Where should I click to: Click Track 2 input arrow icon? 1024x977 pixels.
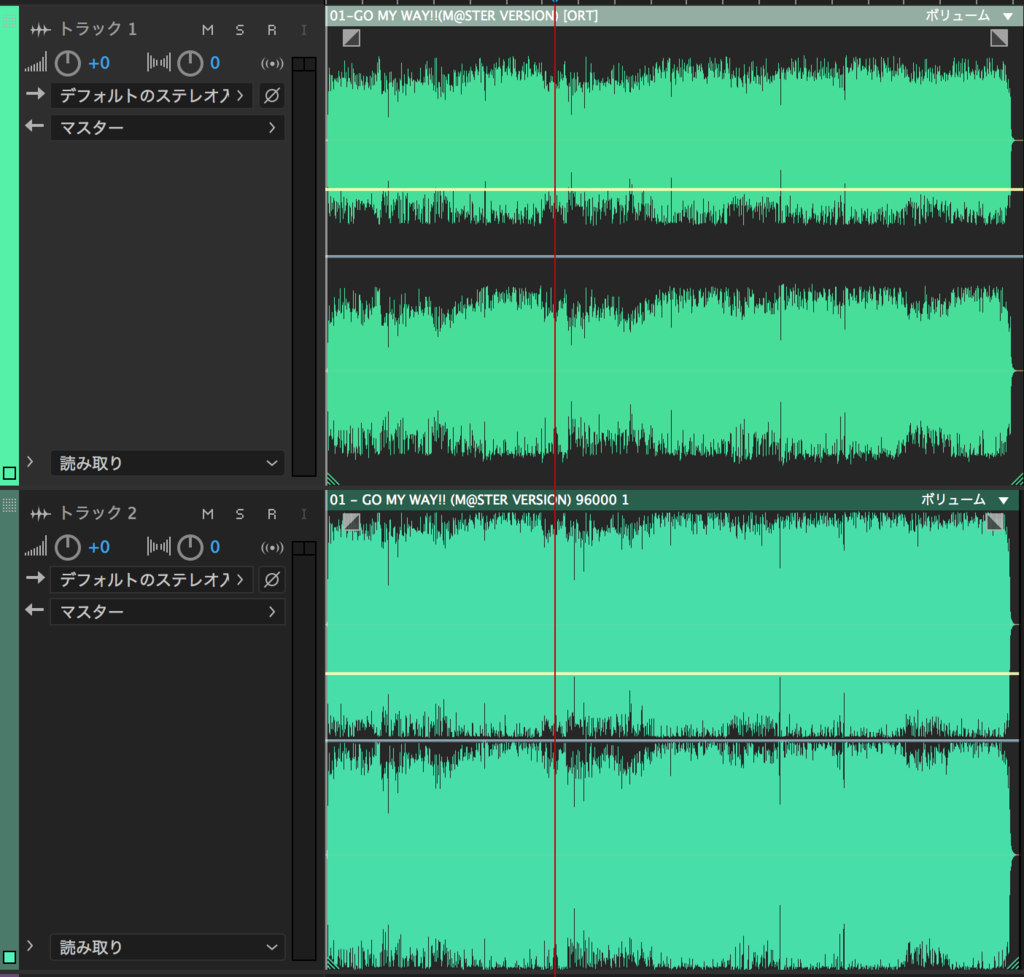click(35, 578)
